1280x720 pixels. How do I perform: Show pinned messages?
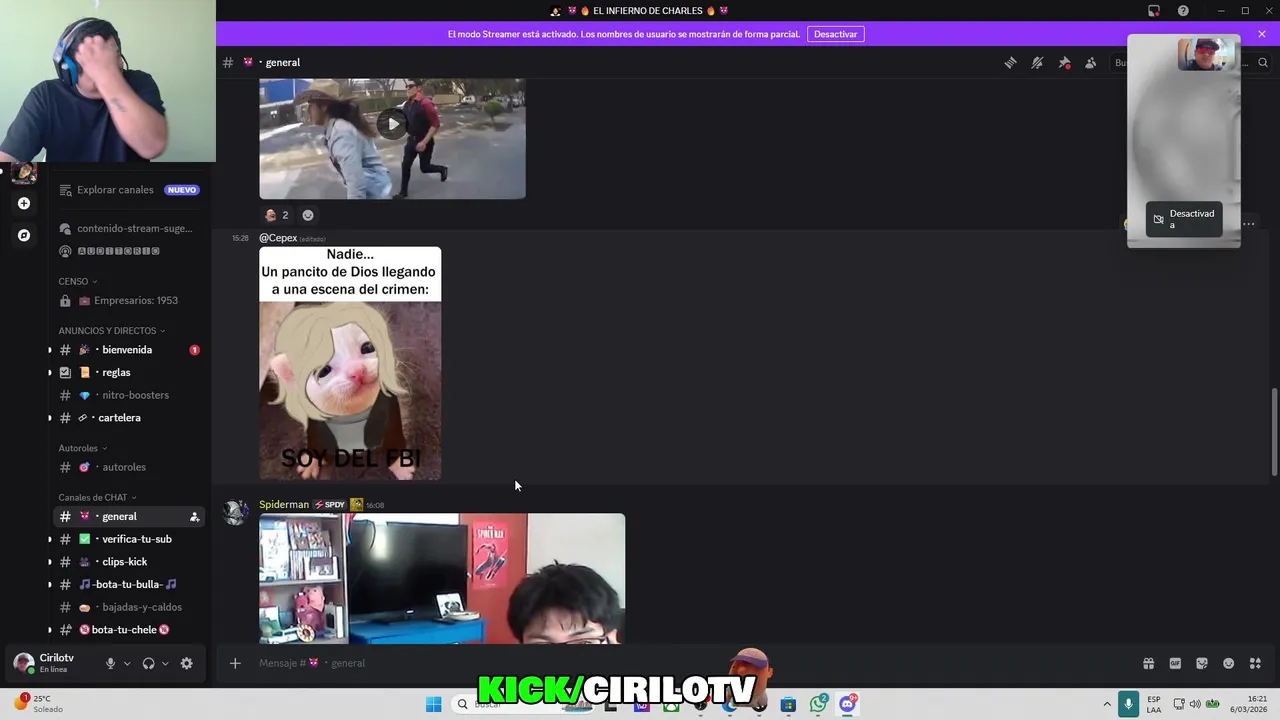pyautogui.click(x=1064, y=62)
